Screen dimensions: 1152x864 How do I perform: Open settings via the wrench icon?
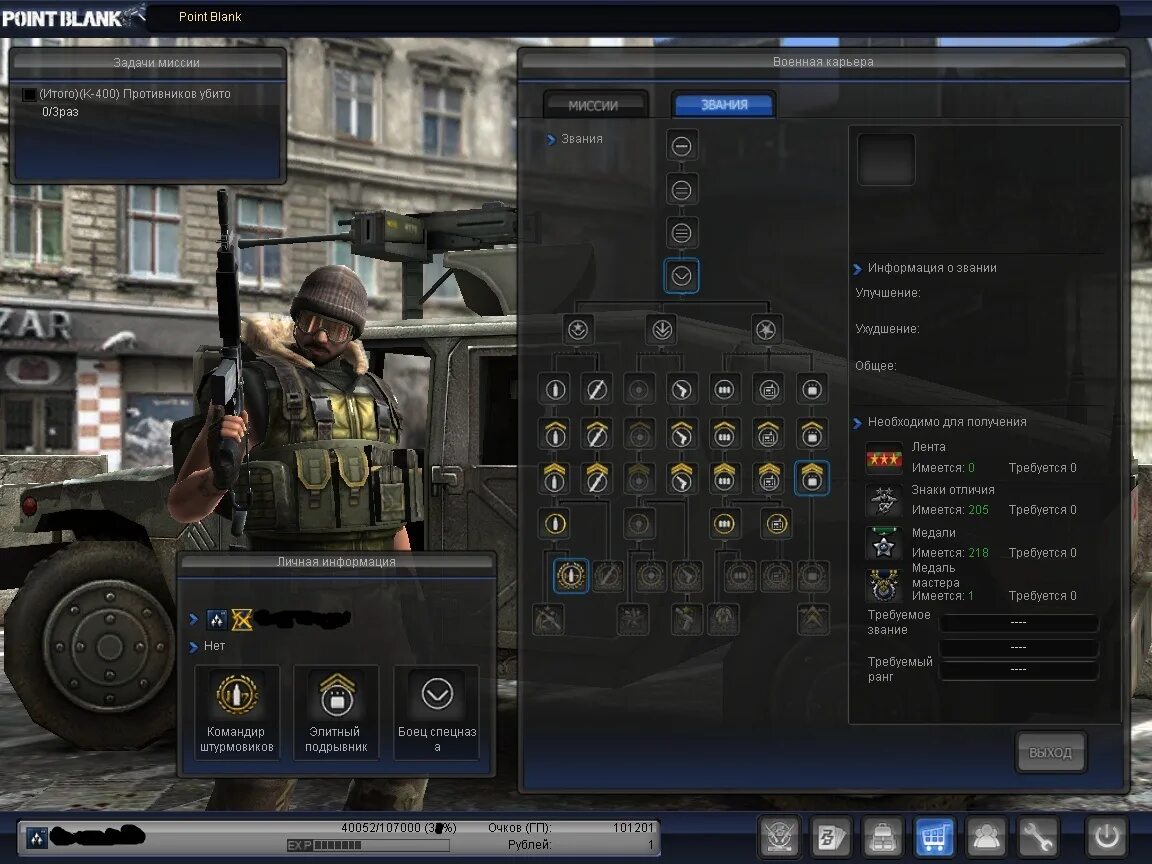[x=1037, y=836]
